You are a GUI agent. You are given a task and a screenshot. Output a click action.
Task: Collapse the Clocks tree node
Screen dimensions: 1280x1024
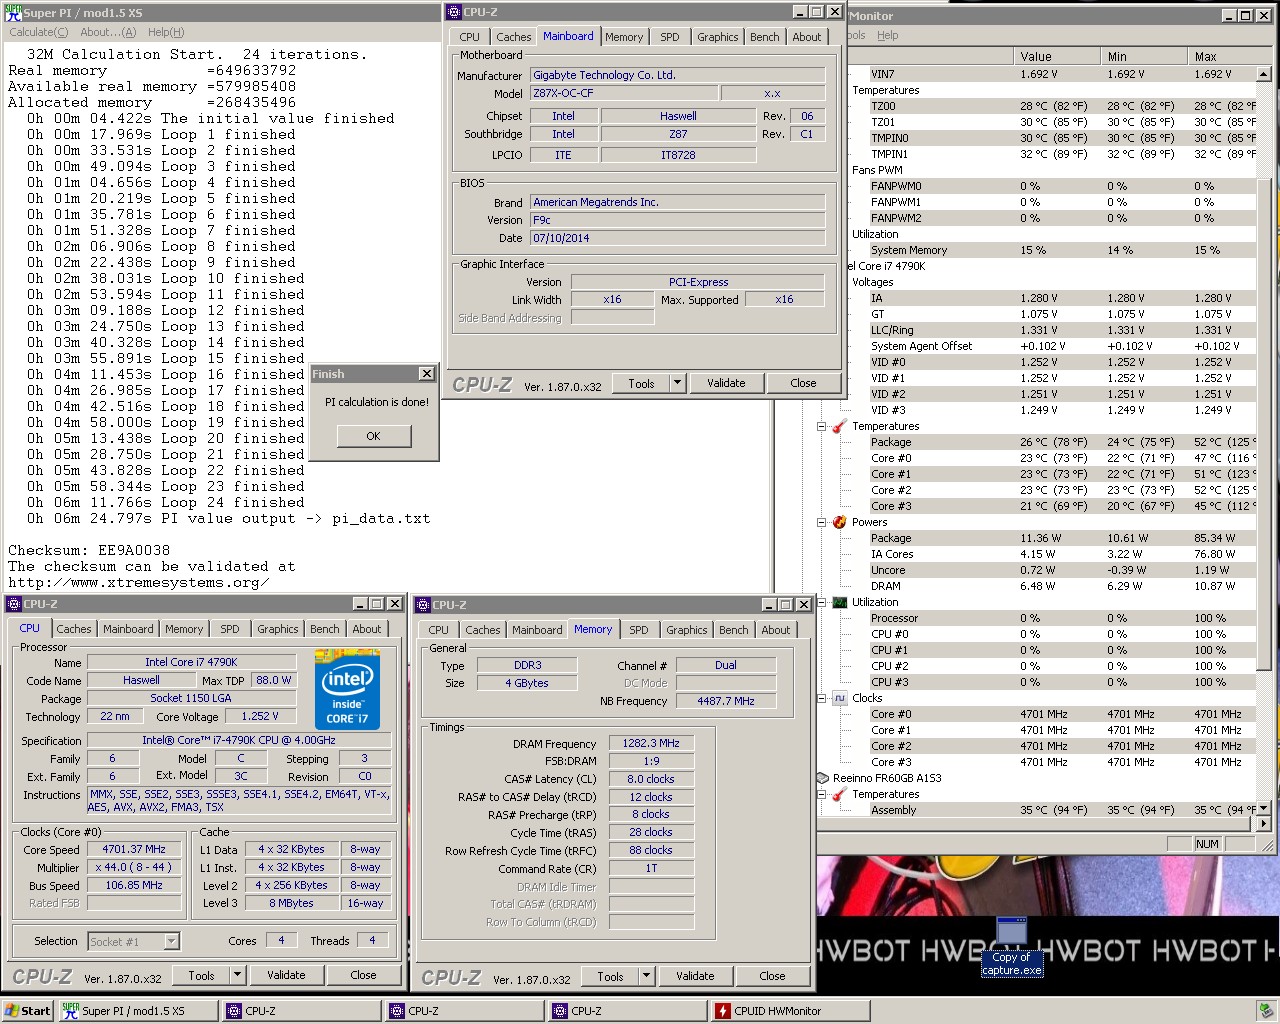pyautogui.click(x=822, y=698)
